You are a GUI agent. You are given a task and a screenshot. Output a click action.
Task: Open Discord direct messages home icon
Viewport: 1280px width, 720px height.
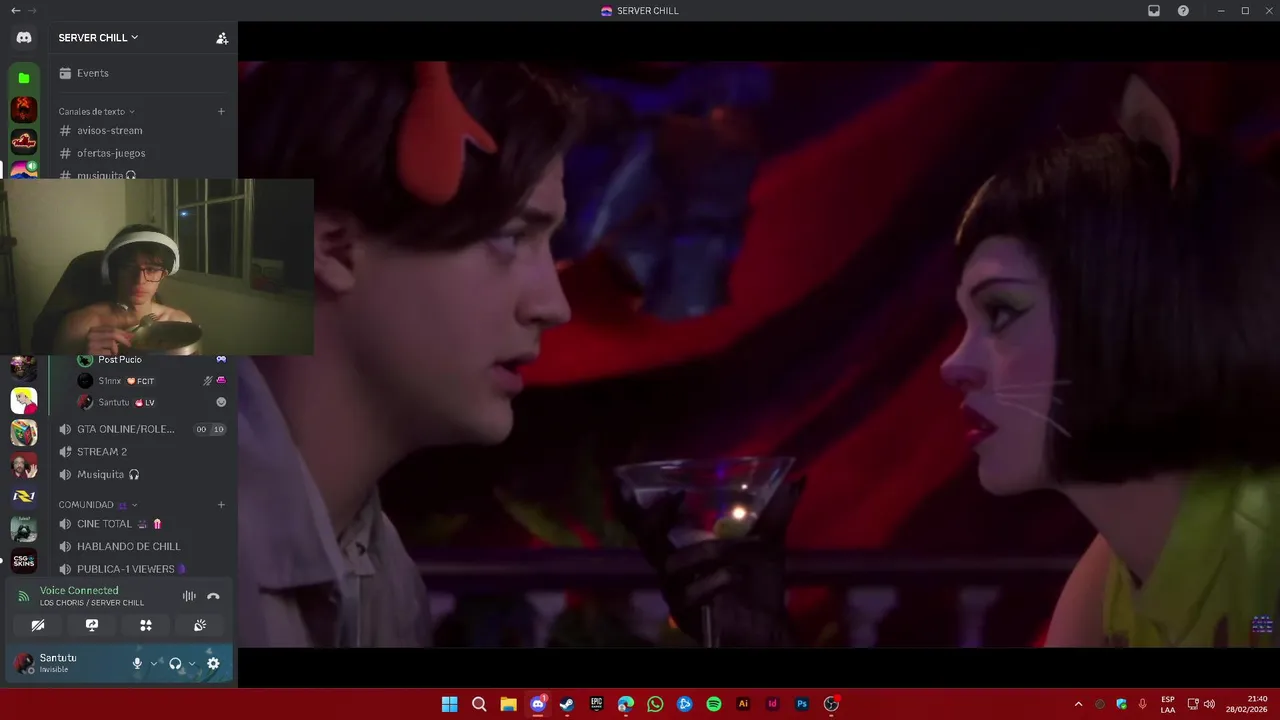tap(24, 38)
